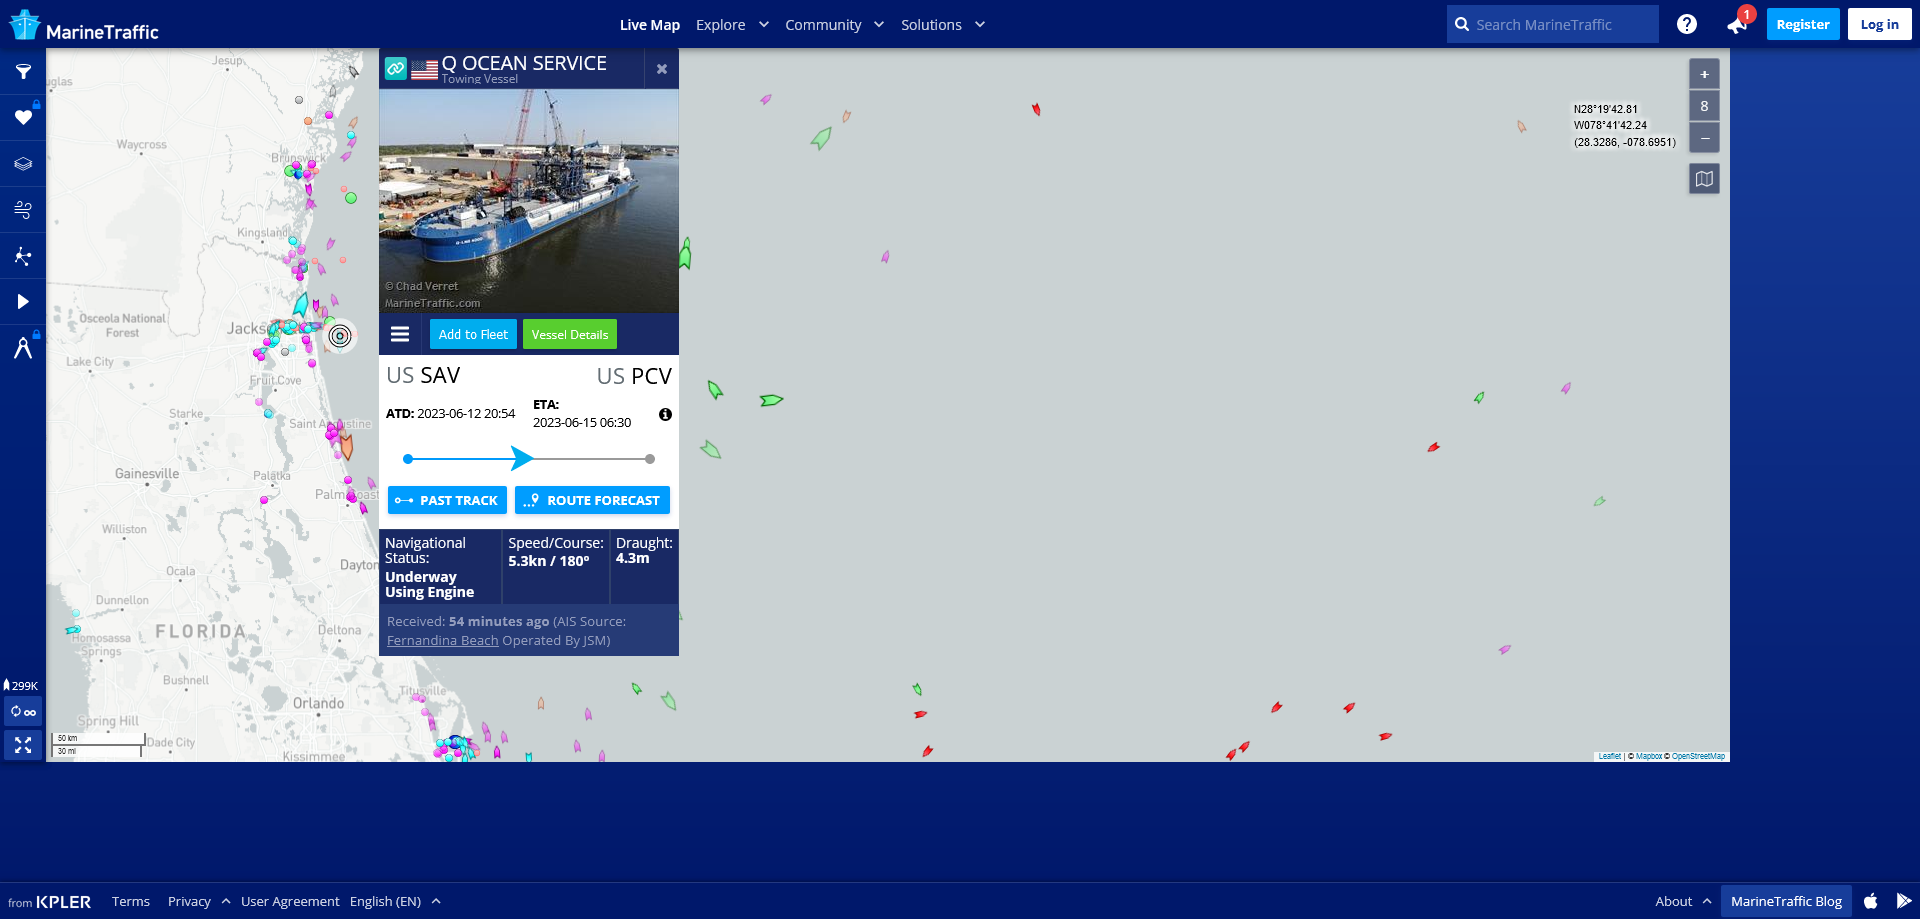Viewport: 1920px width, 919px height.
Task: Zoom out the map with minus button
Action: point(1704,138)
